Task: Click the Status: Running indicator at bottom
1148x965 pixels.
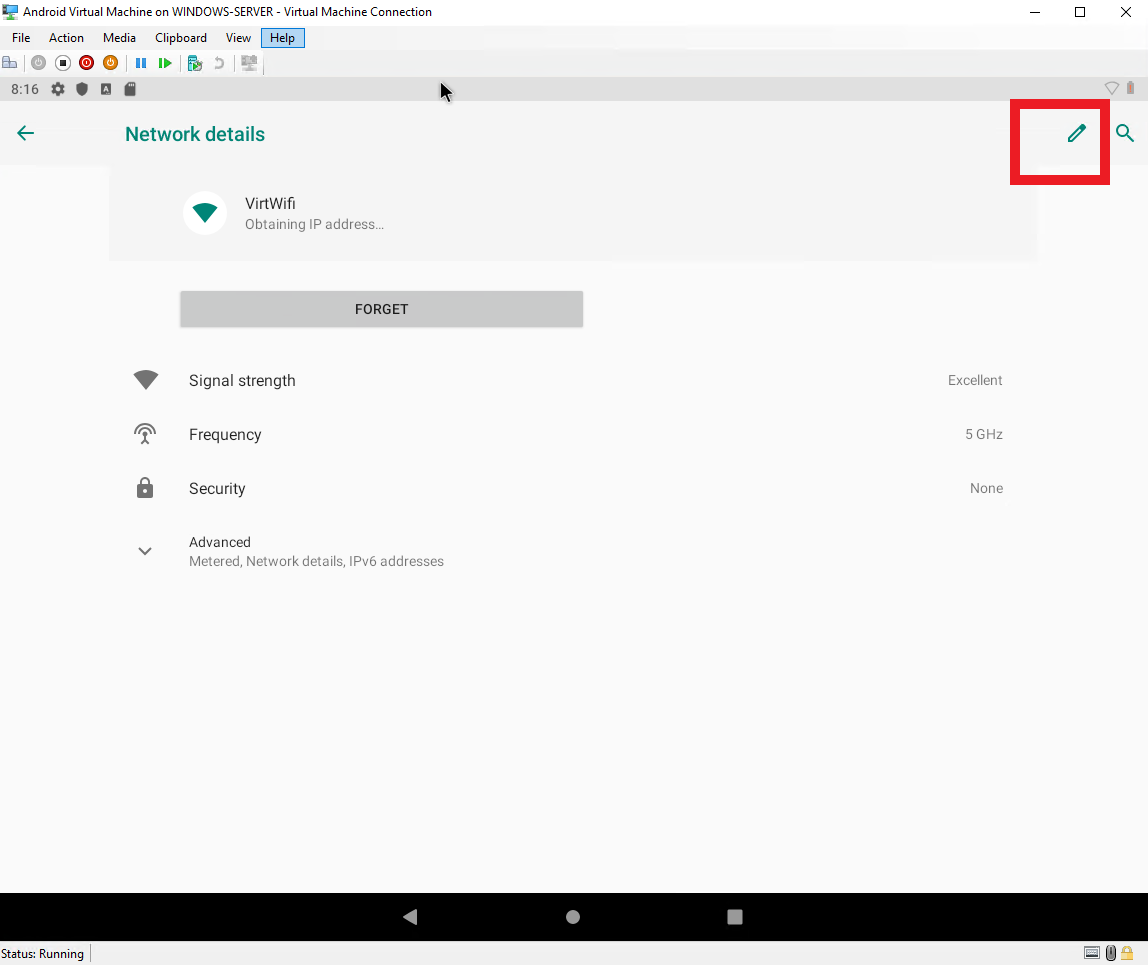Action: pos(42,953)
